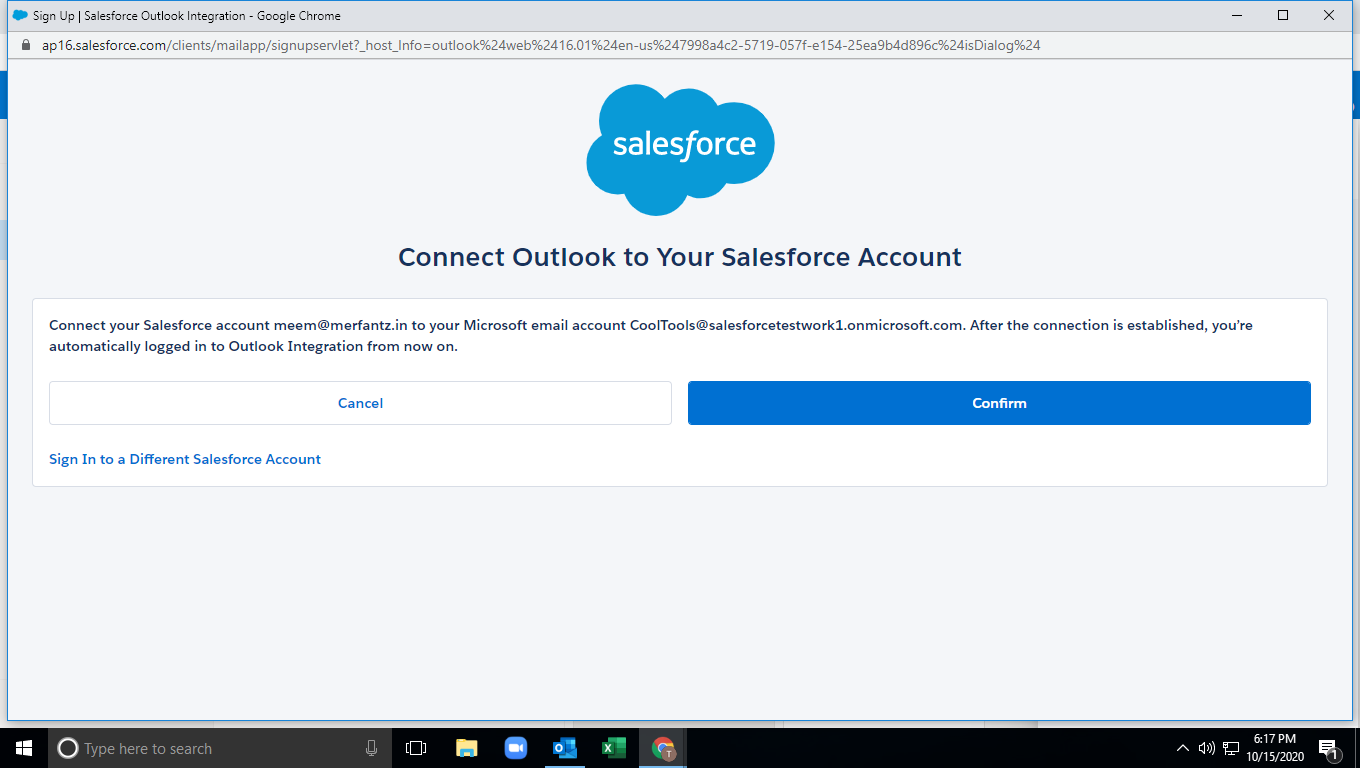Click the Salesforce cloud logo
Image resolution: width=1360 pixels, height=768 pixels.
click(x=680, y=150)
